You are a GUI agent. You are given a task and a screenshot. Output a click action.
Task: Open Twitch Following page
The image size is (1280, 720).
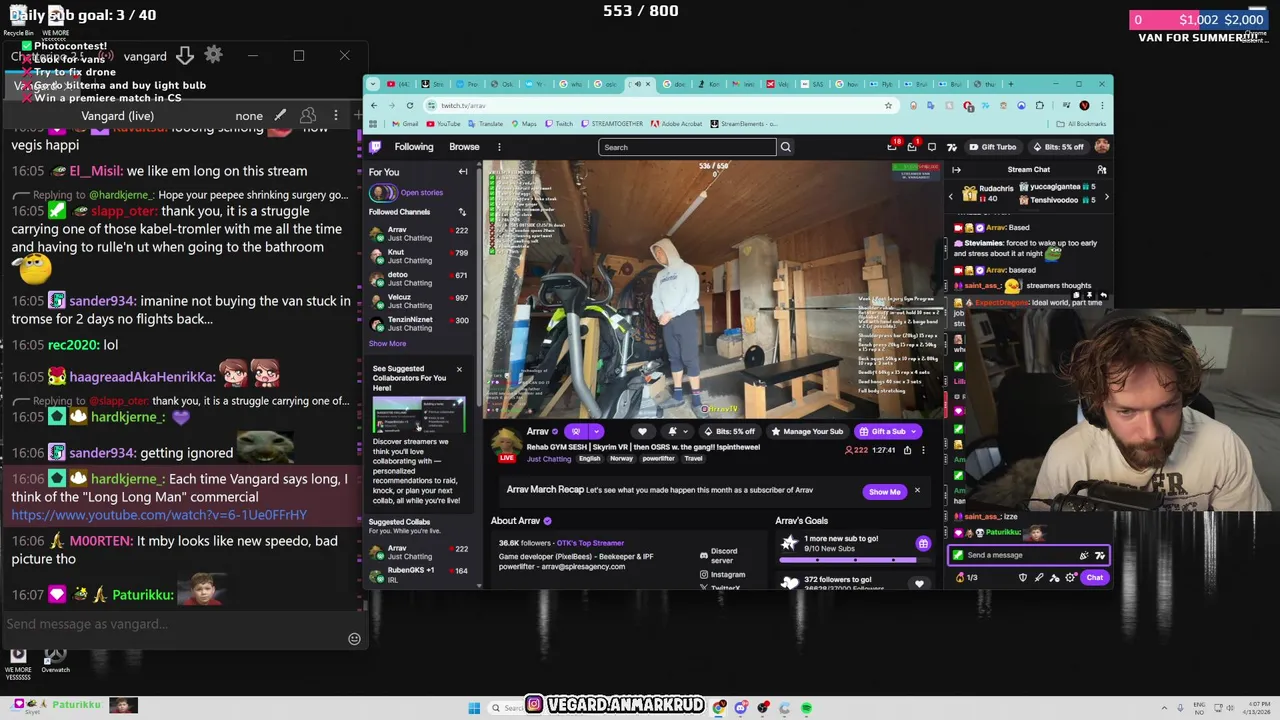pos(413,147)
